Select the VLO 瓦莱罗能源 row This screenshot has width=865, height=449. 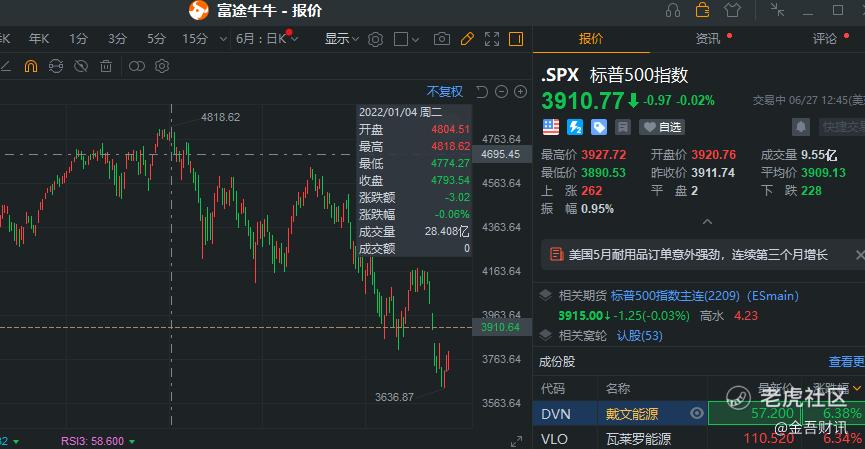(x=698, y=439)
